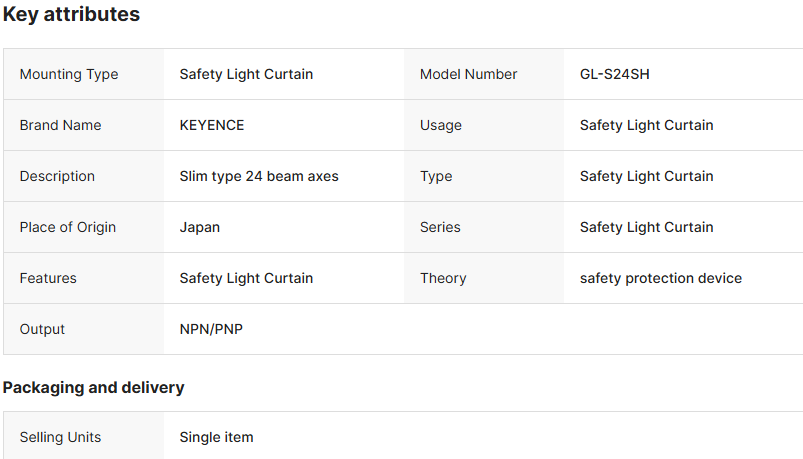The height and width of the screenshot is (459, 803).
Task: Click the Brand Name label
Action: 60,125
